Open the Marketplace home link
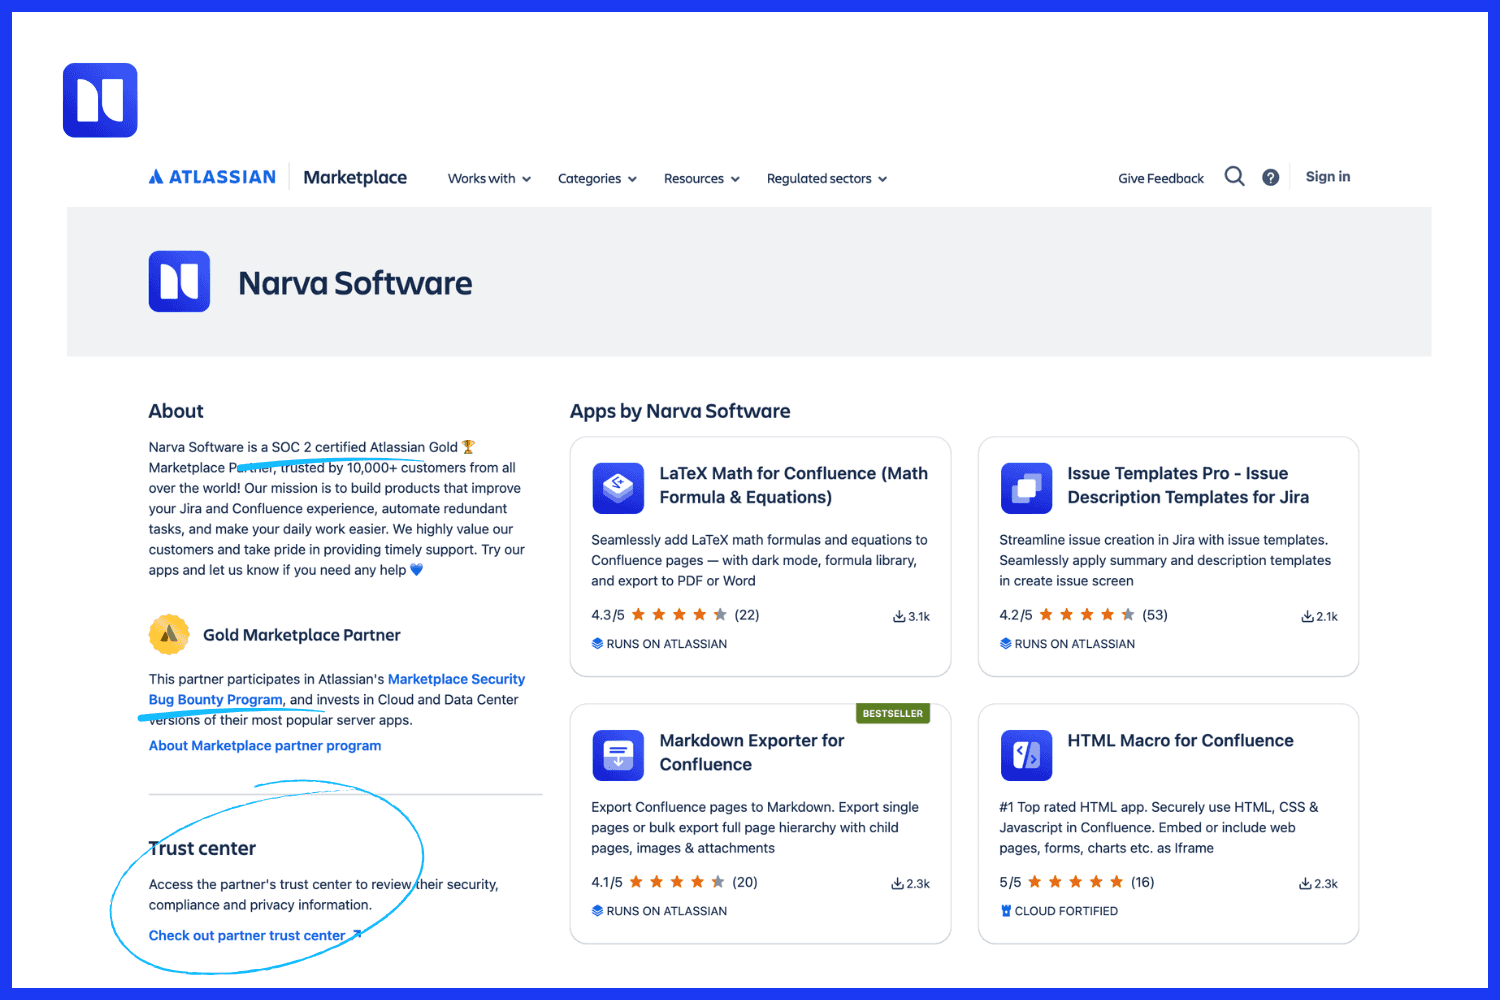 pyautogui.click(x=355, y=177)
